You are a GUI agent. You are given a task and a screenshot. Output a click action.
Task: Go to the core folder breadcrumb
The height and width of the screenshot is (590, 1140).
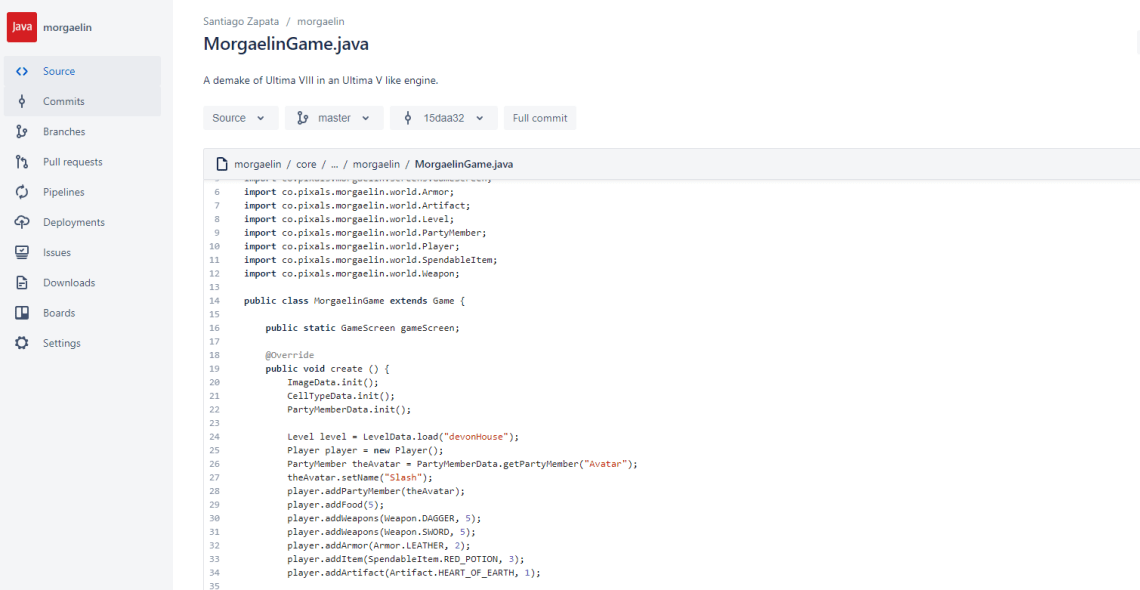point(306,164)
